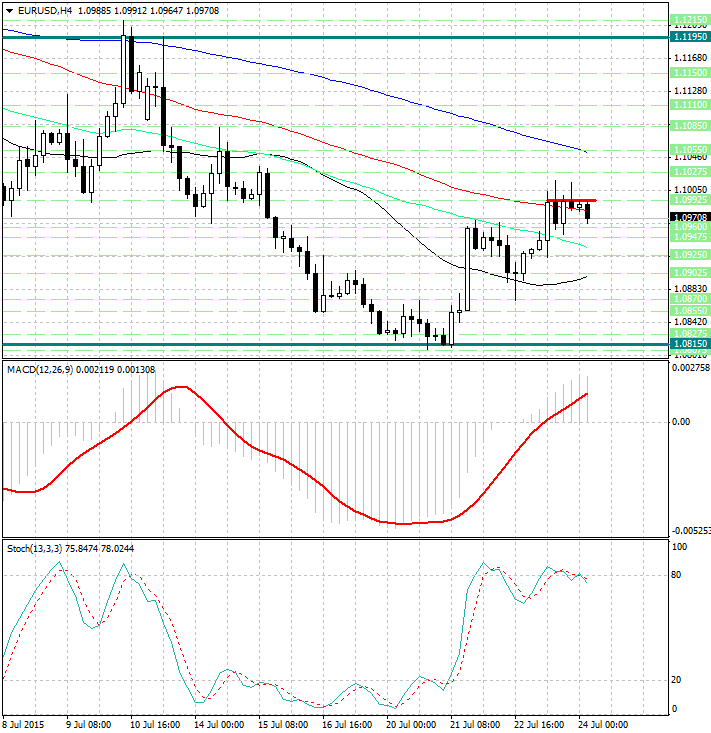Click the 15 Jul 08:00 time label
The width and height of the screenshot is (711, 733).
[x=283, y=725]
